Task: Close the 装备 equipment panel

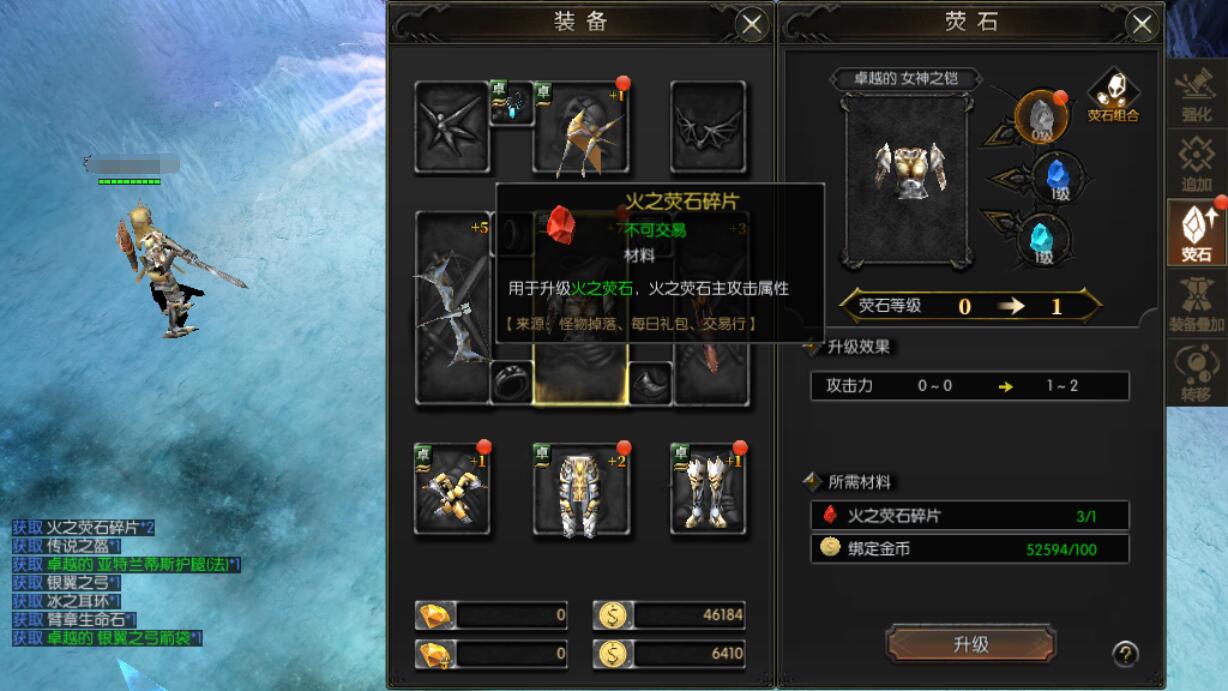Action: click(752, 25)
